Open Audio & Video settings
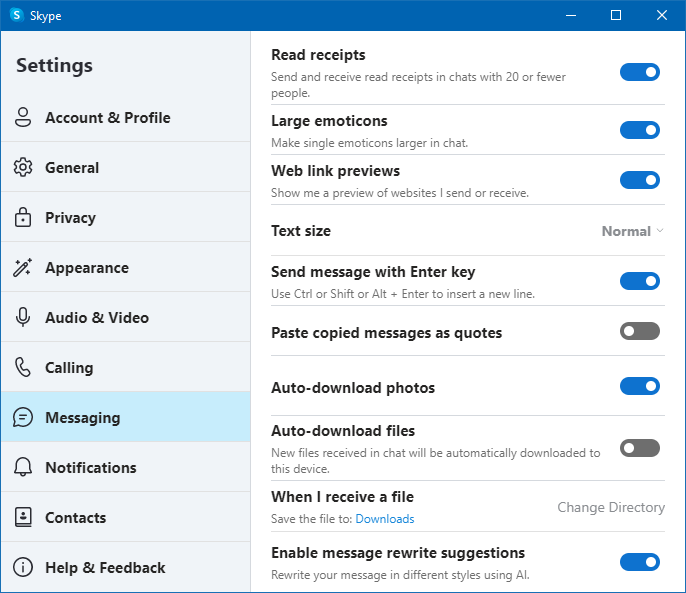 (x=126, y=317)
